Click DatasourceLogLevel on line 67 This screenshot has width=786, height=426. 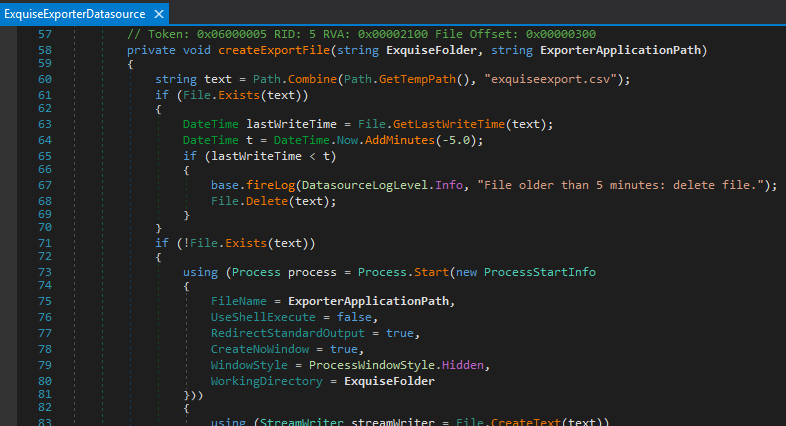coord(364,185)
